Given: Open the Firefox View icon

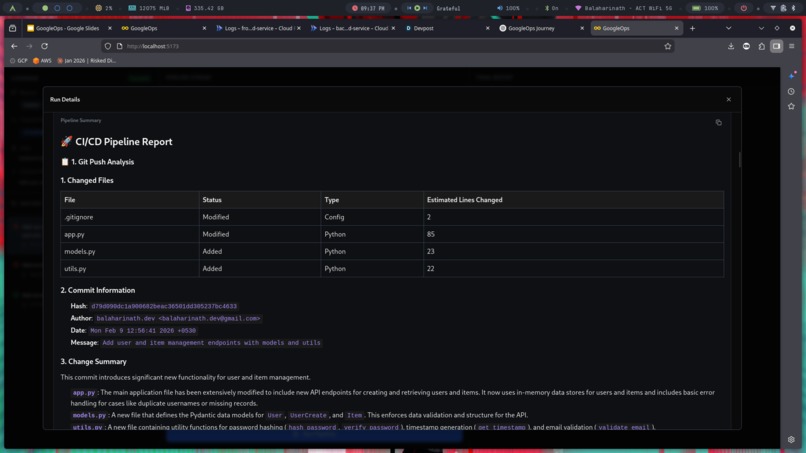Looking at the screenshot, I should 12,28.
